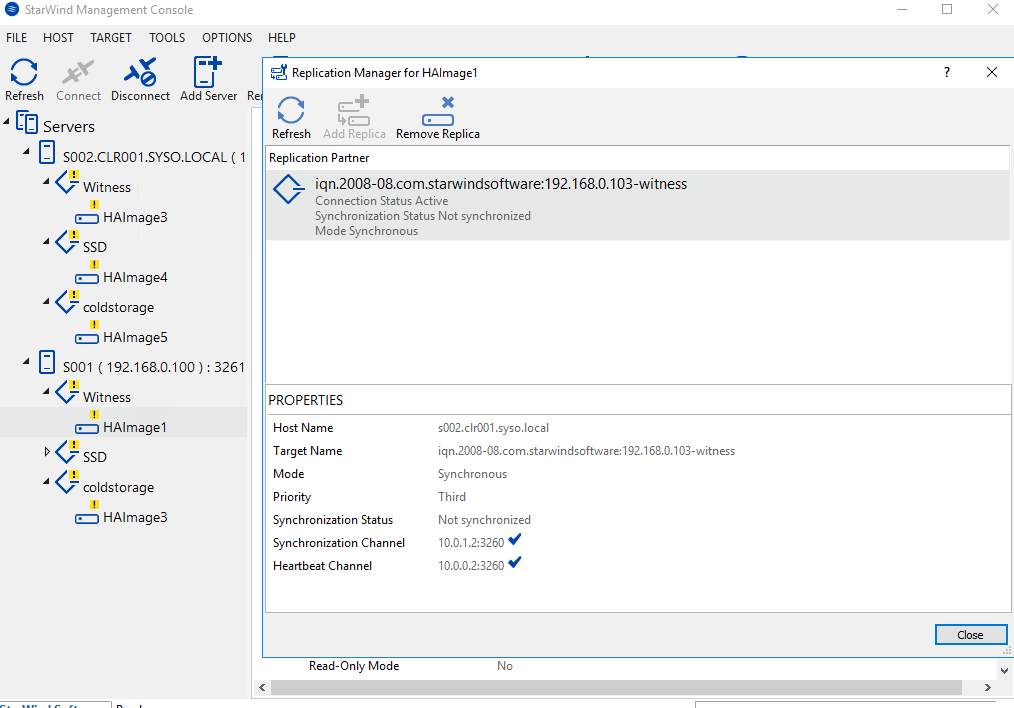This screenshot has height=708, width=1014.
Task: Collapse the coldstorage node under S002
Action: click(x=47, y=301)
